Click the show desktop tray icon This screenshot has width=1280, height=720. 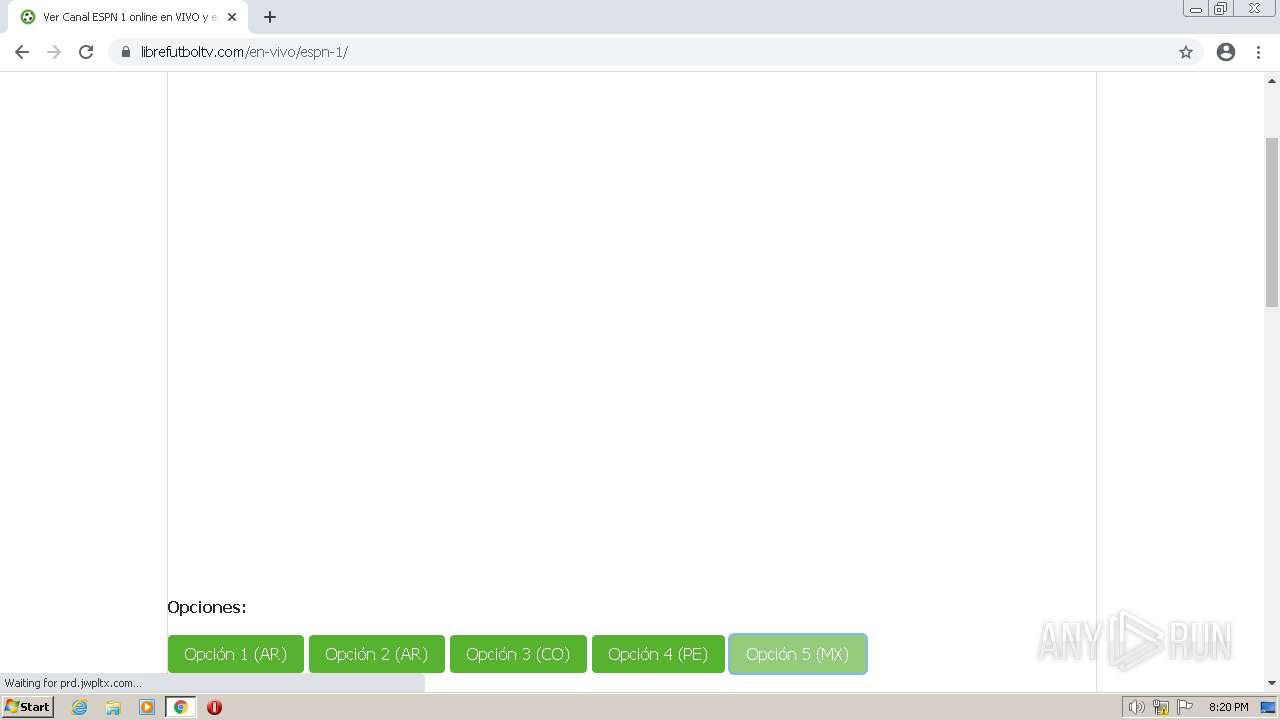point(1268,707)
